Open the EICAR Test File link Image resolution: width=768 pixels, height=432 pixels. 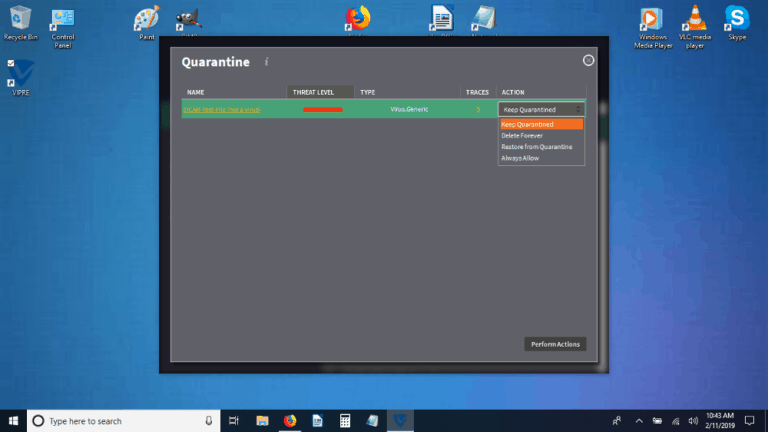(x=221, y=110)
